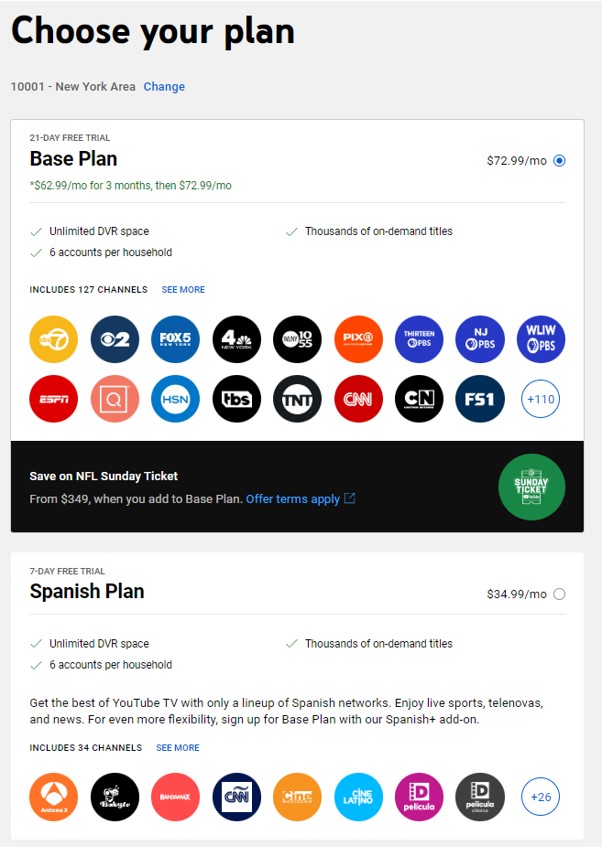Select the Cartoon Network icon

(x=418, y=398)
